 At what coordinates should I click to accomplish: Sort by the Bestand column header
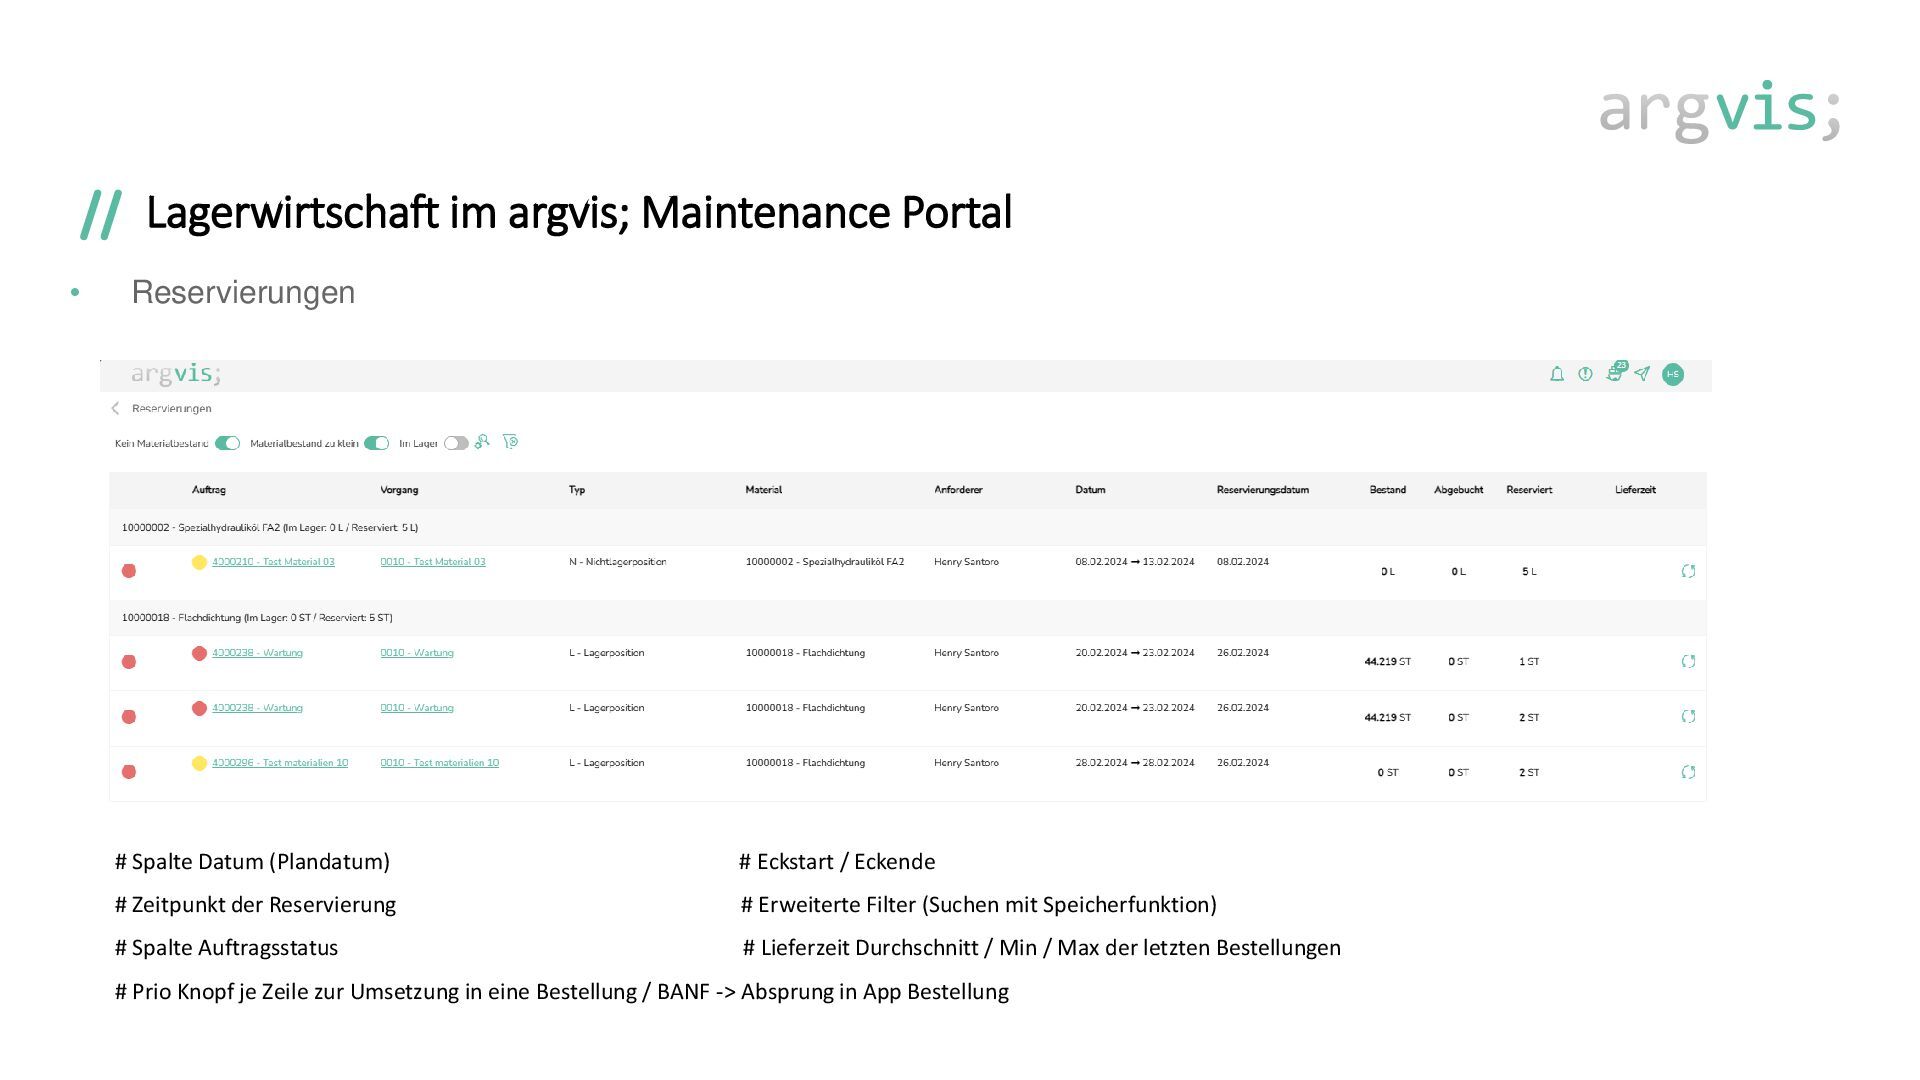[x=1388, y=490]
